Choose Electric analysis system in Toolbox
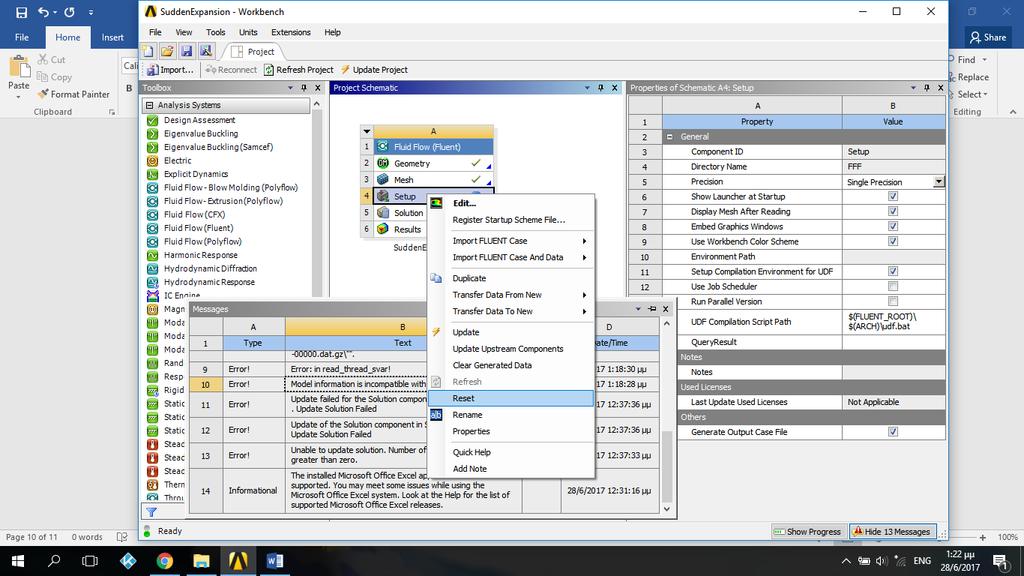 pyautogui.click(x=177, y=161)
